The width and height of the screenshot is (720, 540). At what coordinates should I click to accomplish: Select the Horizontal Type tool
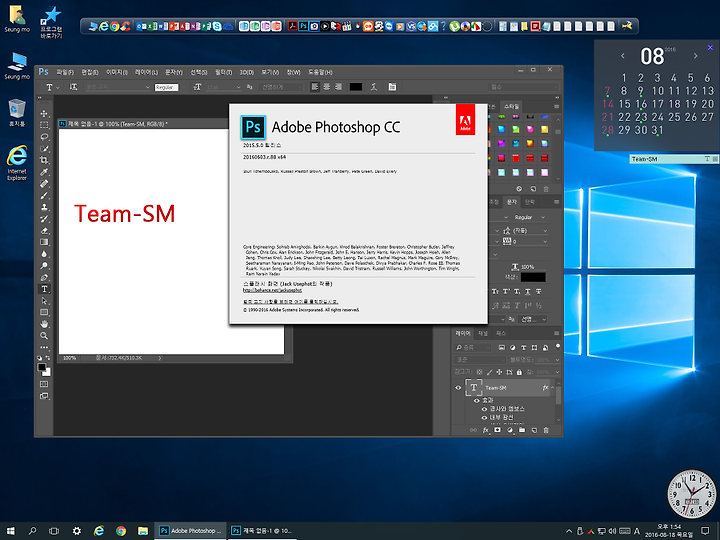pos(44,289)
